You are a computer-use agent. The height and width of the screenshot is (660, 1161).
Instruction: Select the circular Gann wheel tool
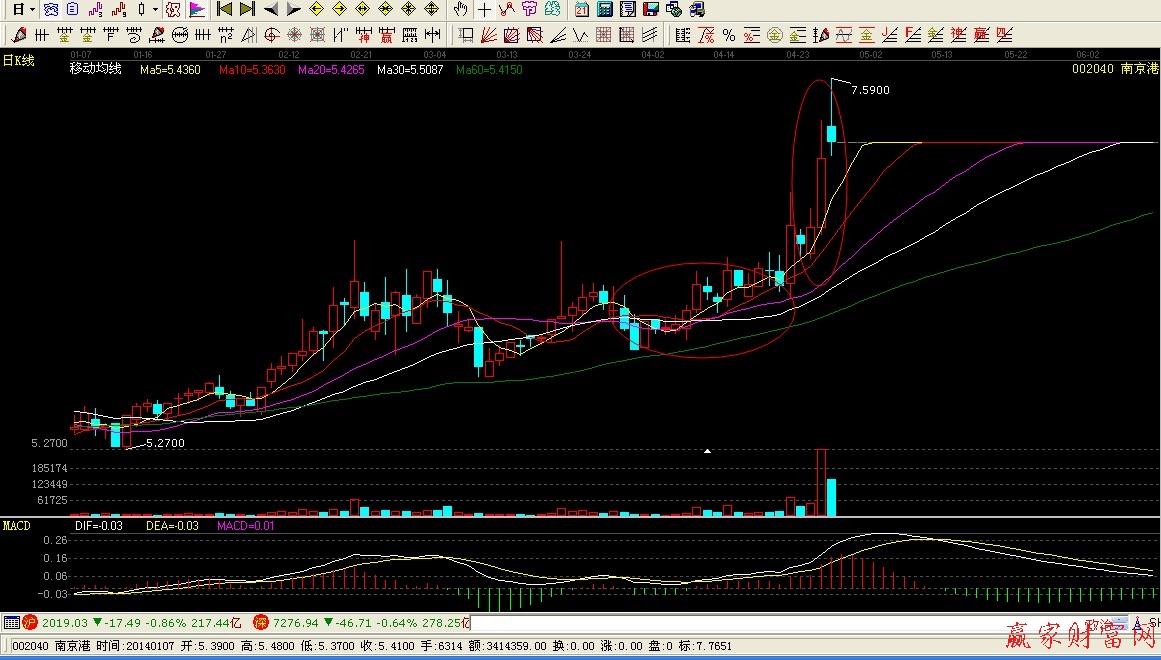click(x=180, y=35)
